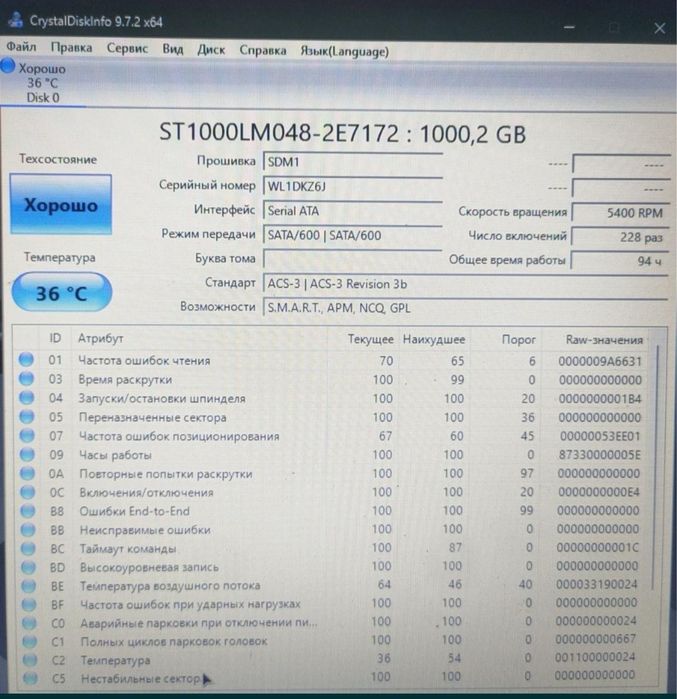
Task: Open the Диск menu
Action: point(211,49)
